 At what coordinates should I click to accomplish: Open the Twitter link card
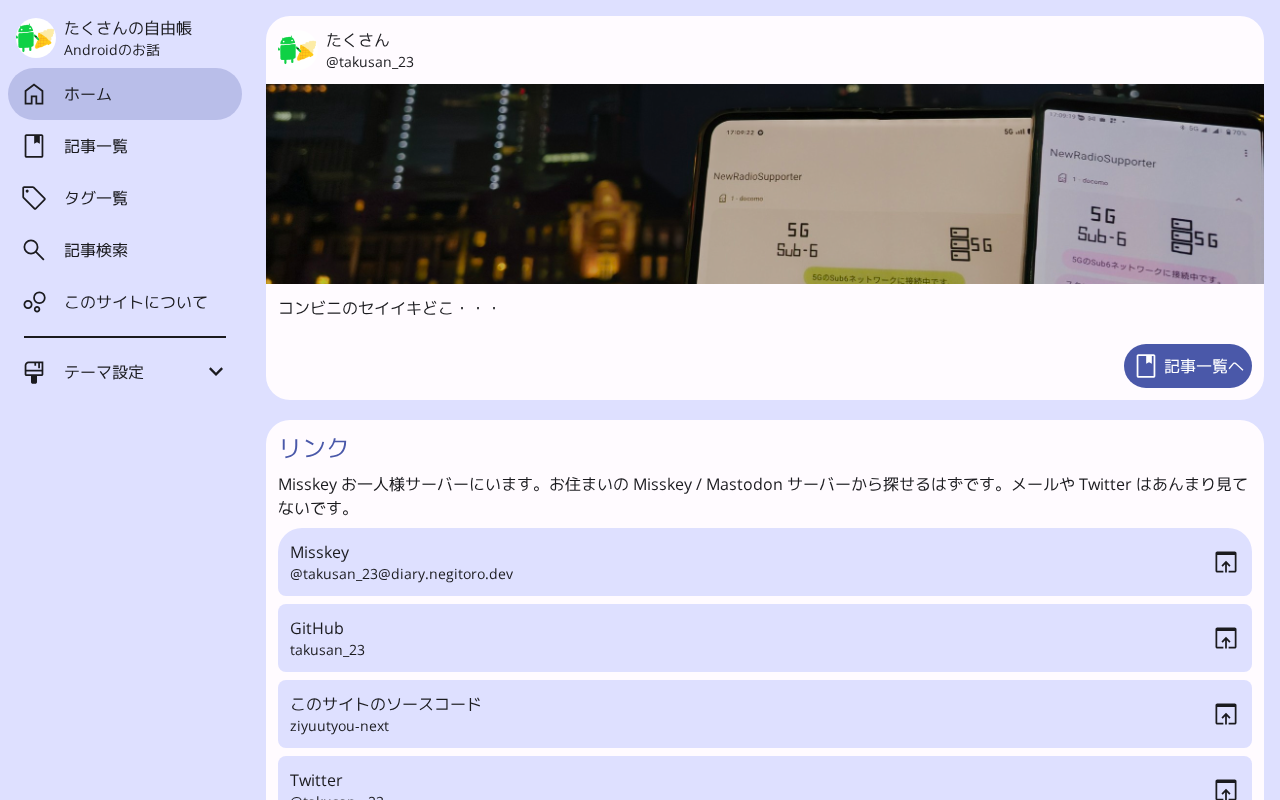(765, 778)
